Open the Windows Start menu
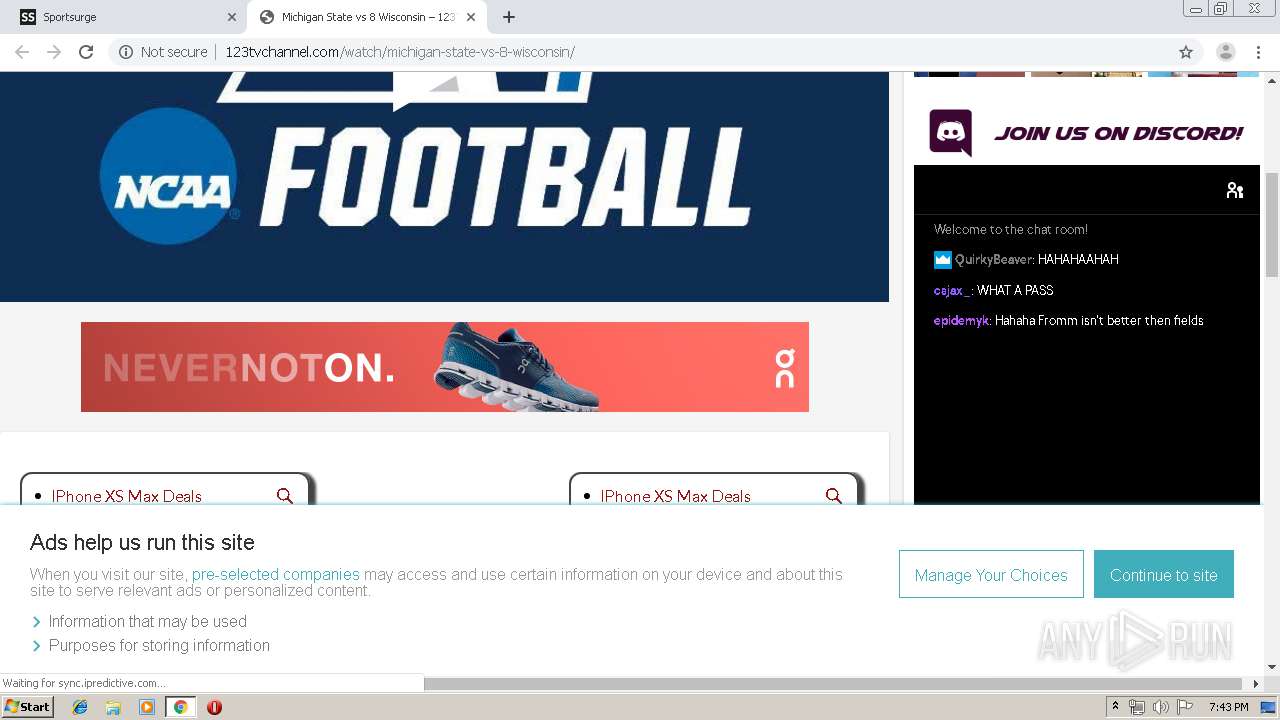 pos(27,707)
